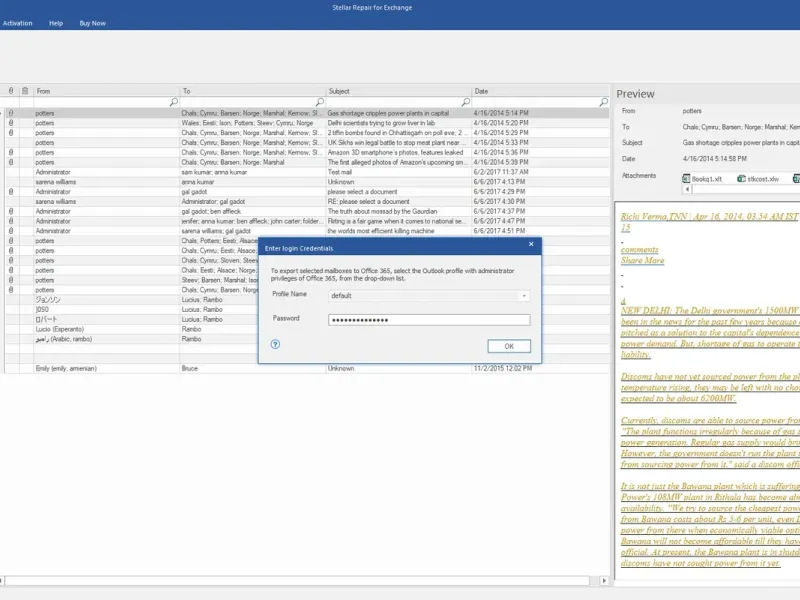Screen dimensions: 800x600
Task: Click into the Password field
Action: [429, 320]
